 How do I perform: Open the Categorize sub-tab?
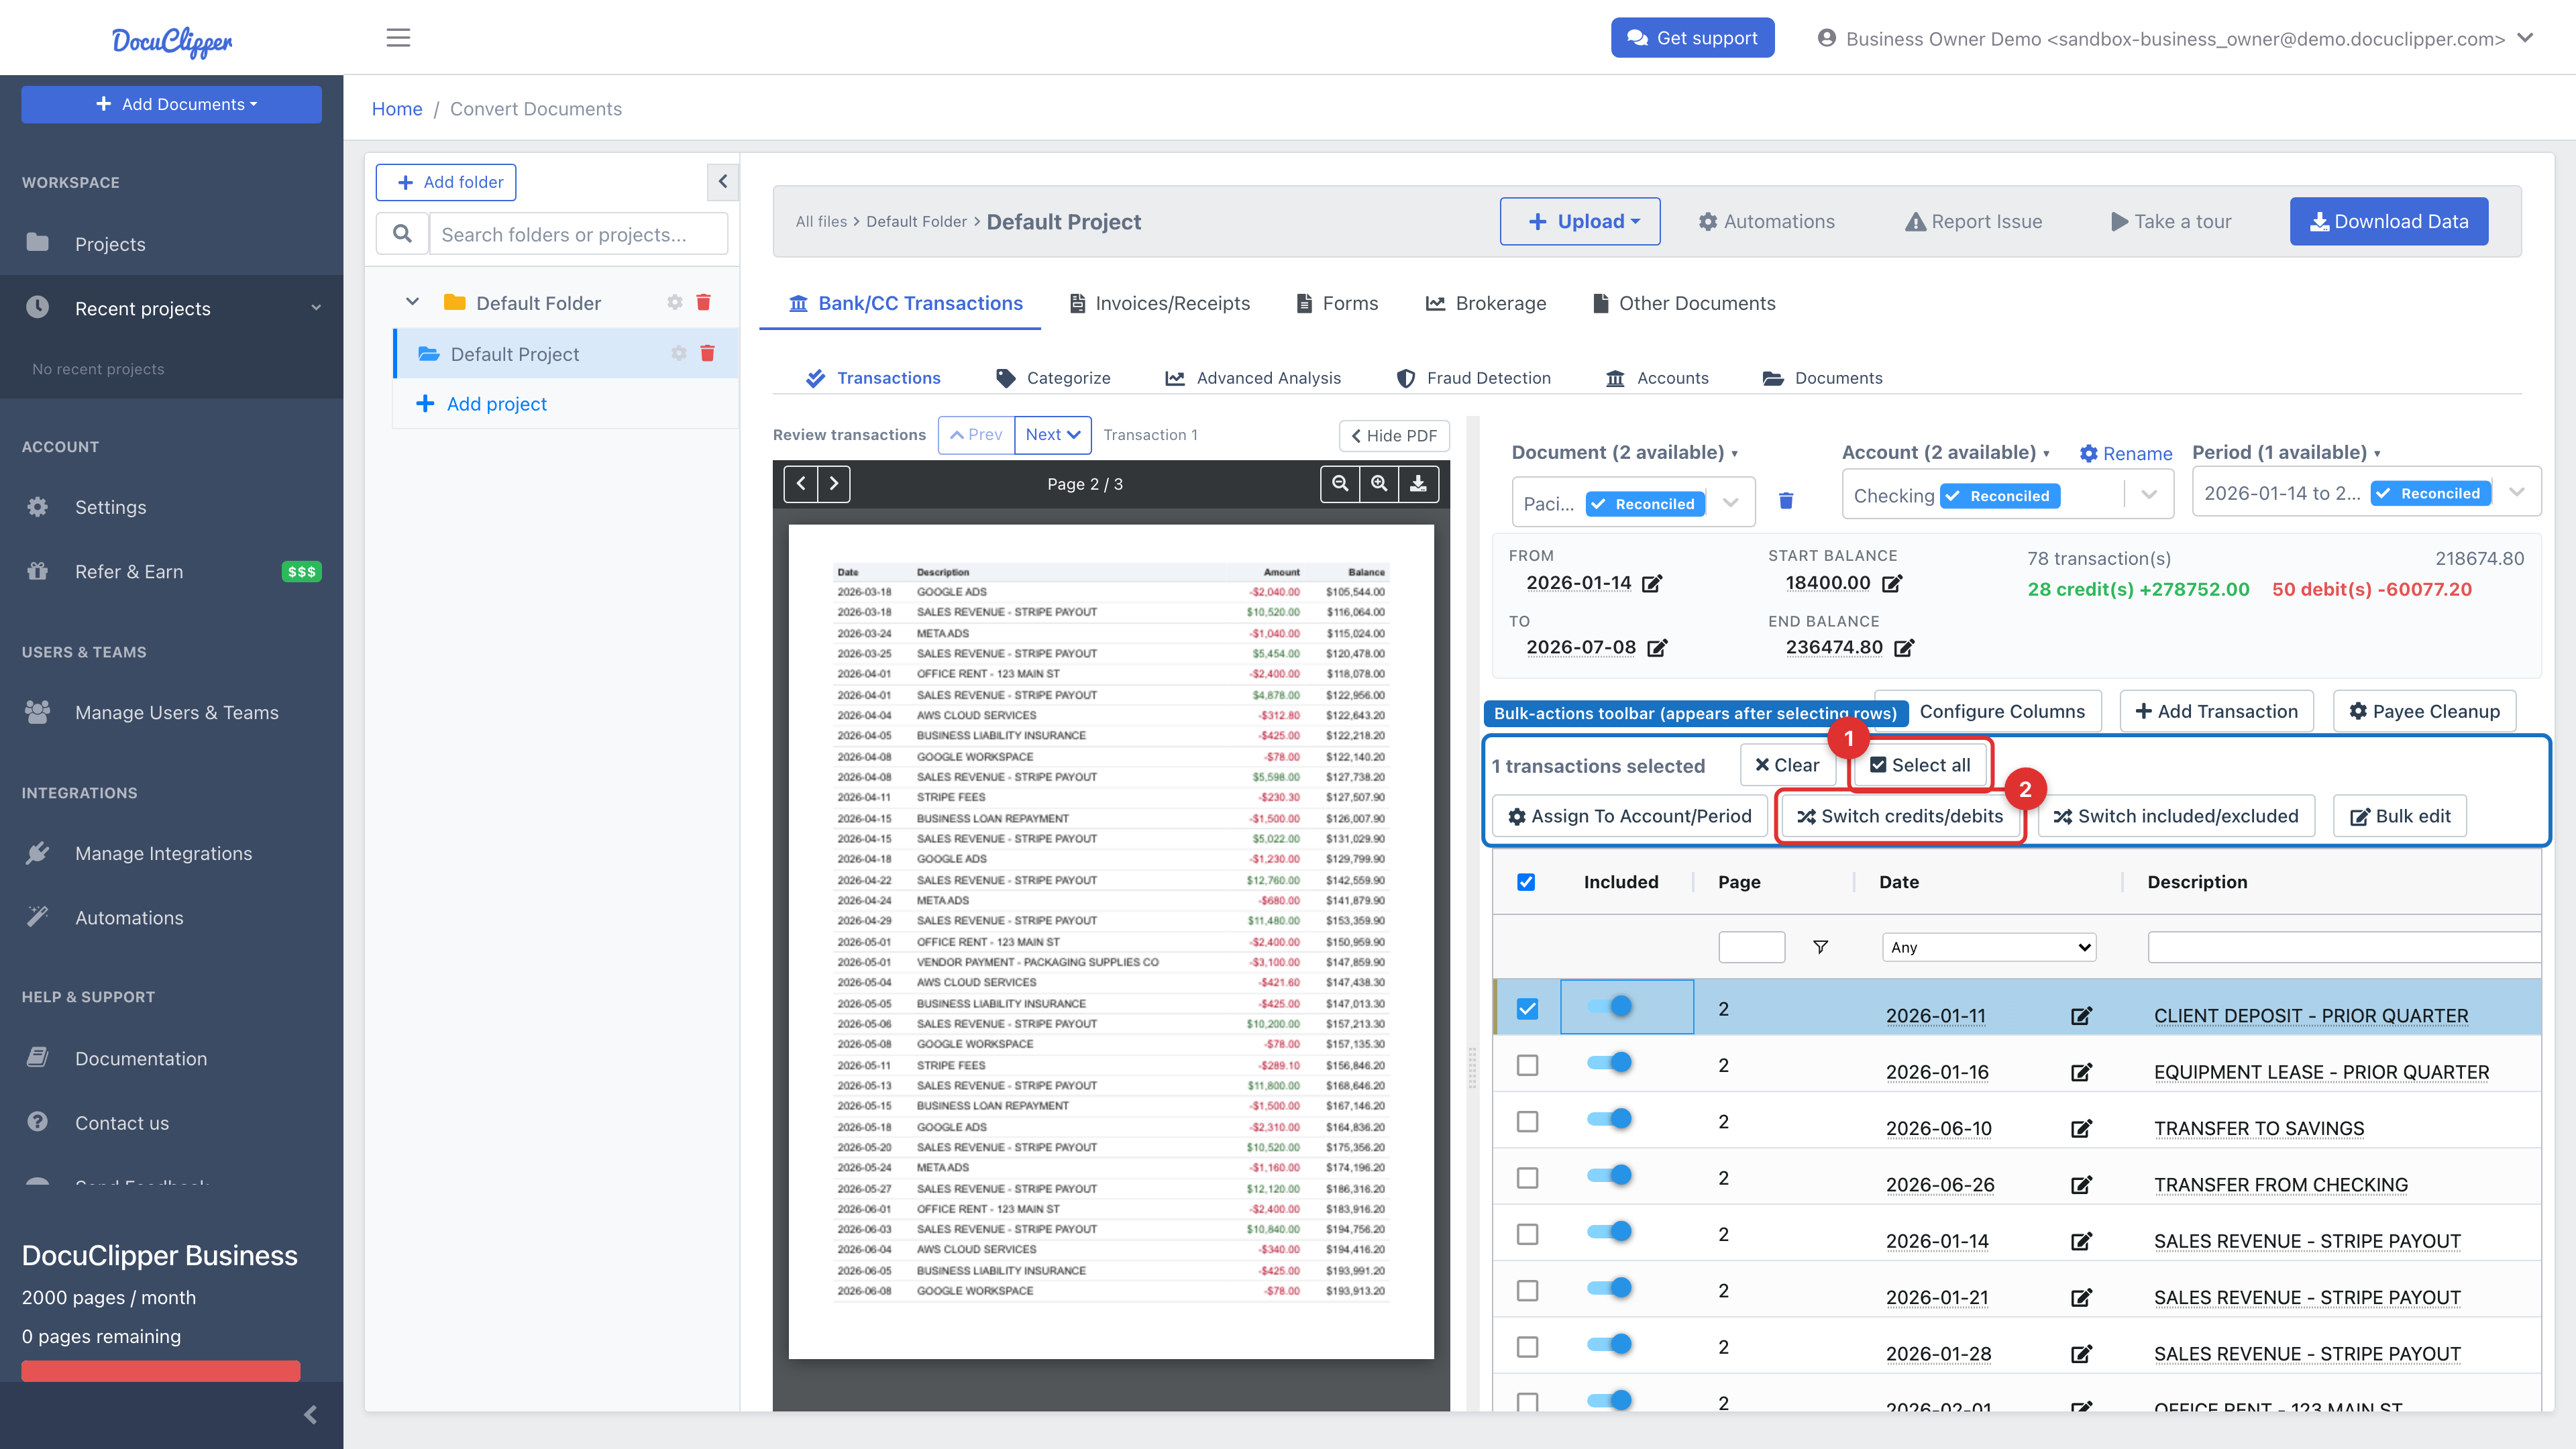[1053, 378]
